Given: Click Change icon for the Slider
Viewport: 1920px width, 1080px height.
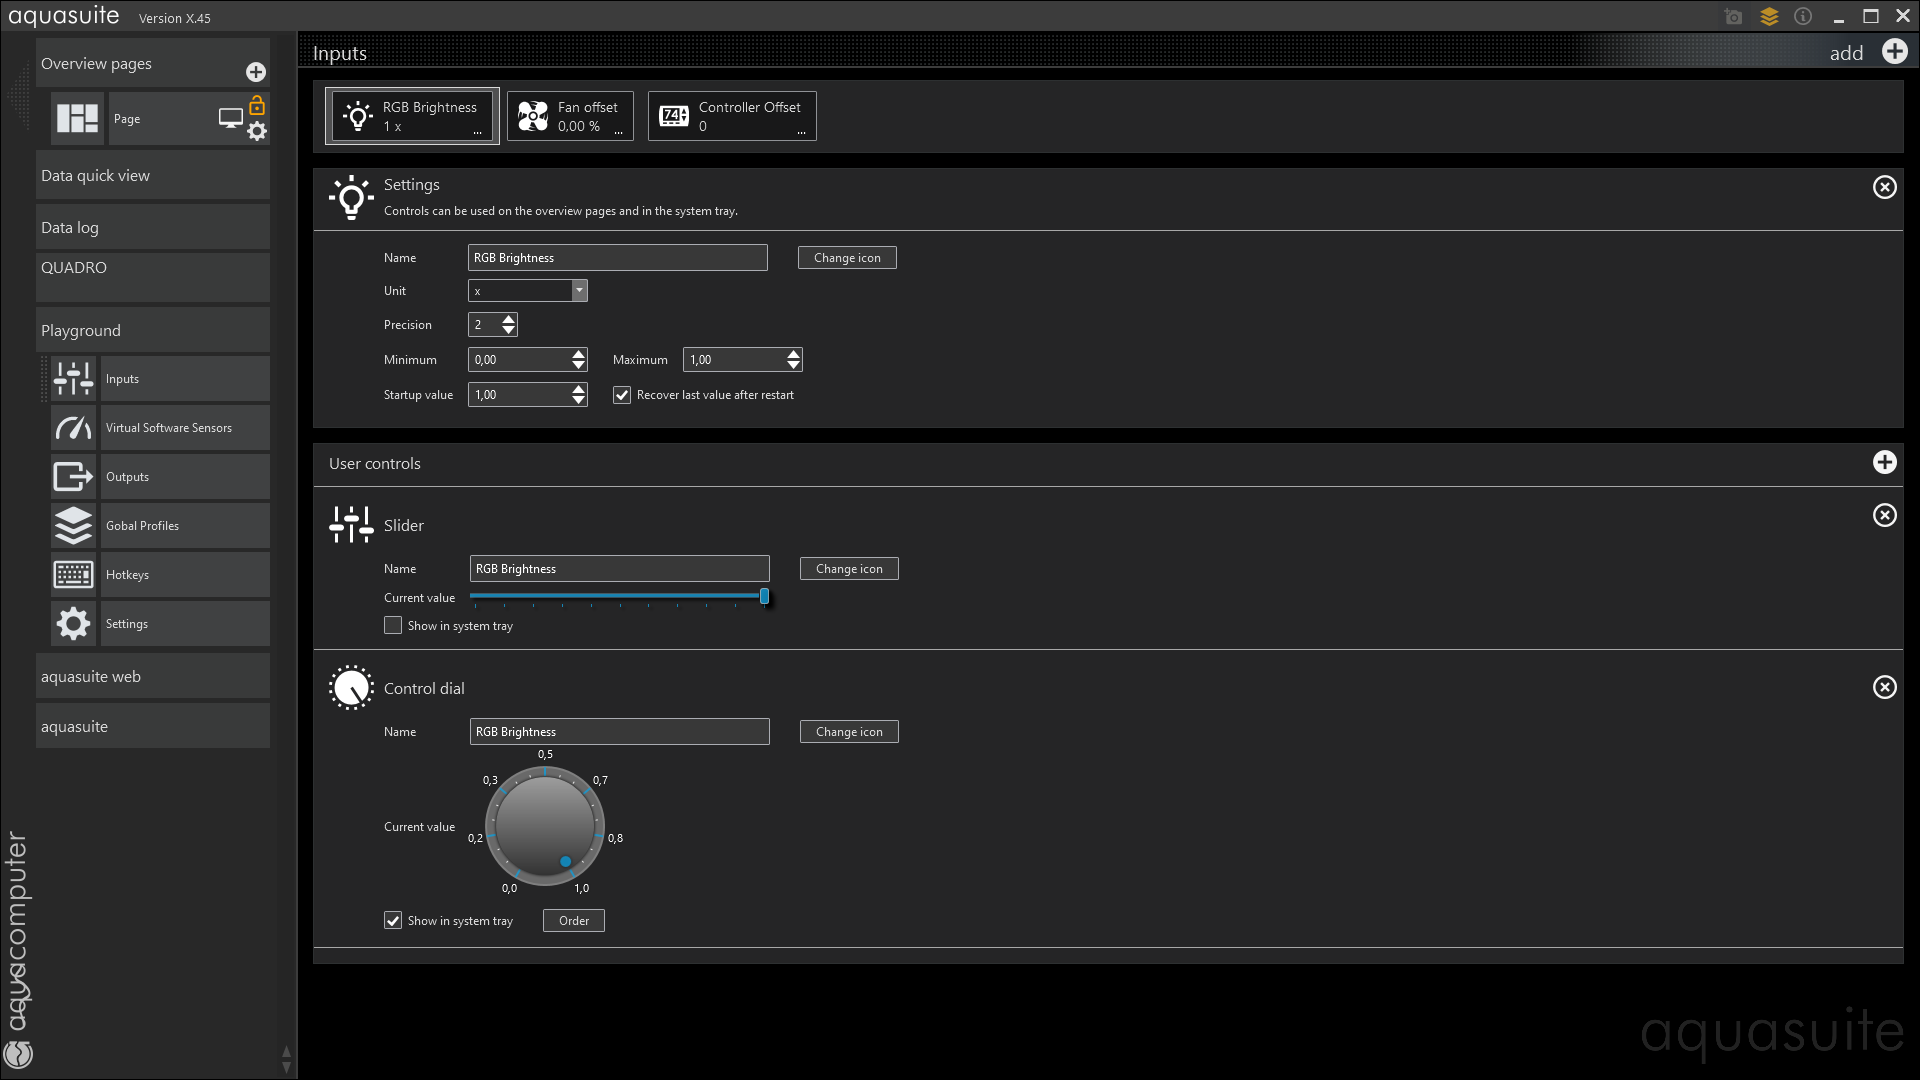Looking at the screenshot, I should coord(849,569).
